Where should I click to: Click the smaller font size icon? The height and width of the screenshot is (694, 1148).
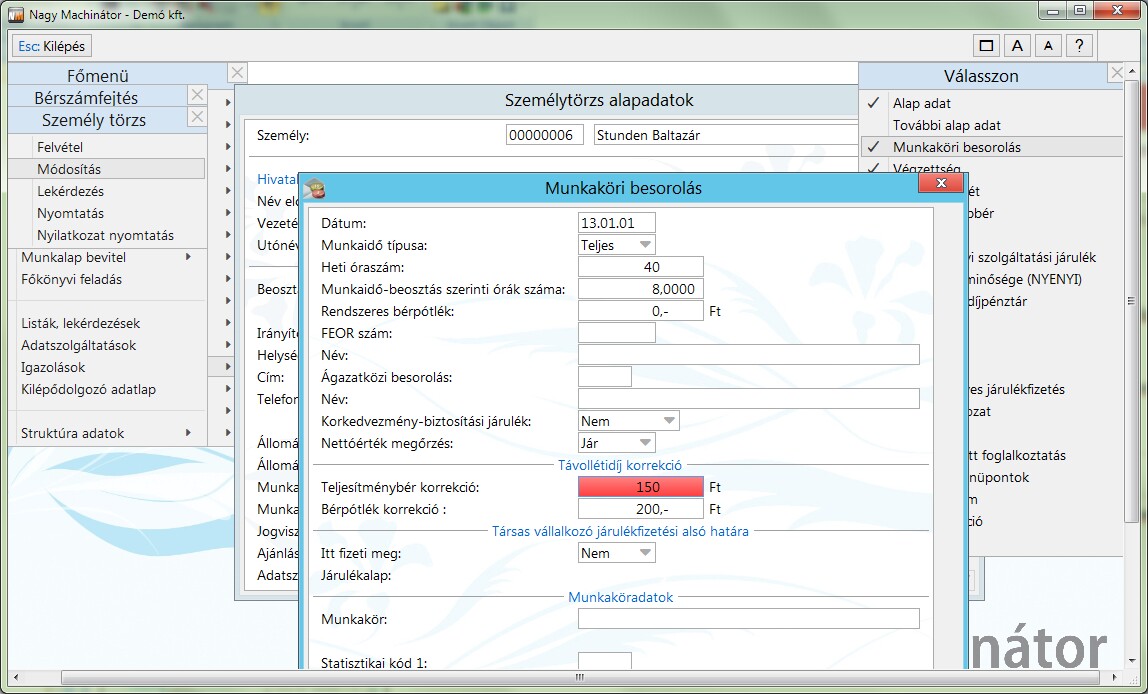point(1047,46)
